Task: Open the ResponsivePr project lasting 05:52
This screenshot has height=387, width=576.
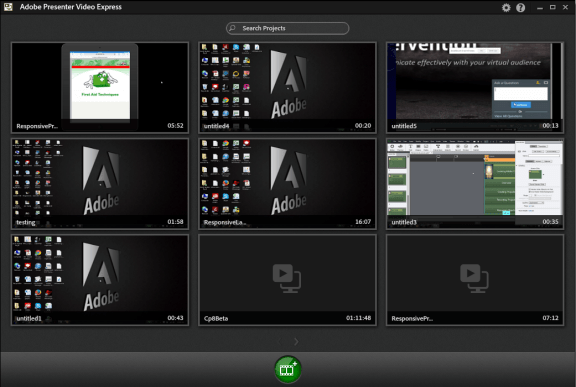Action: tap(100, 87)
